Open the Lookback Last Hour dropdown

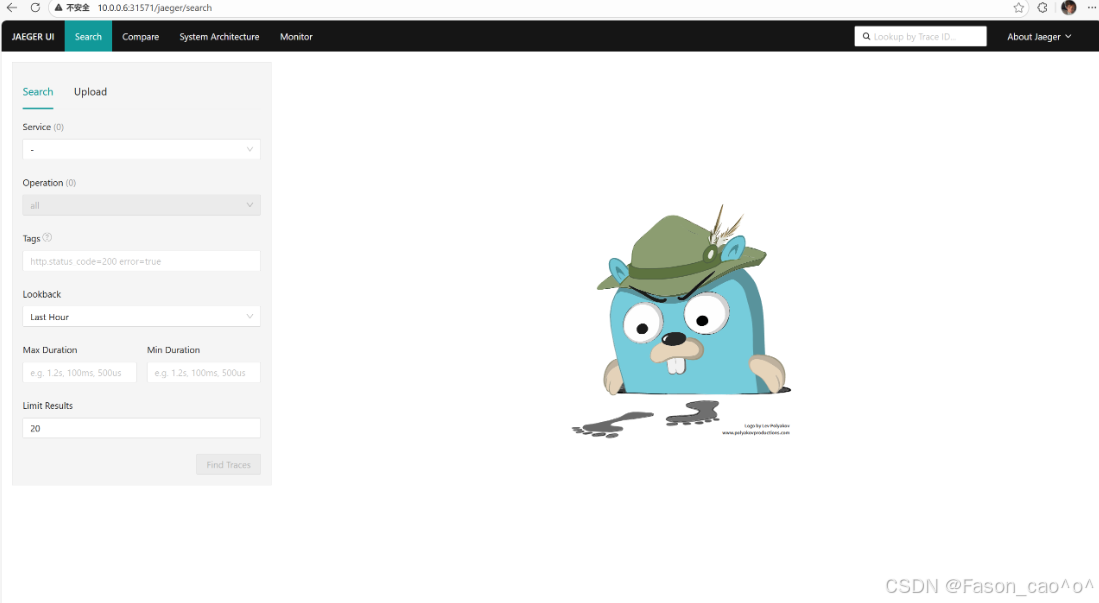click(x=142, y=316)
